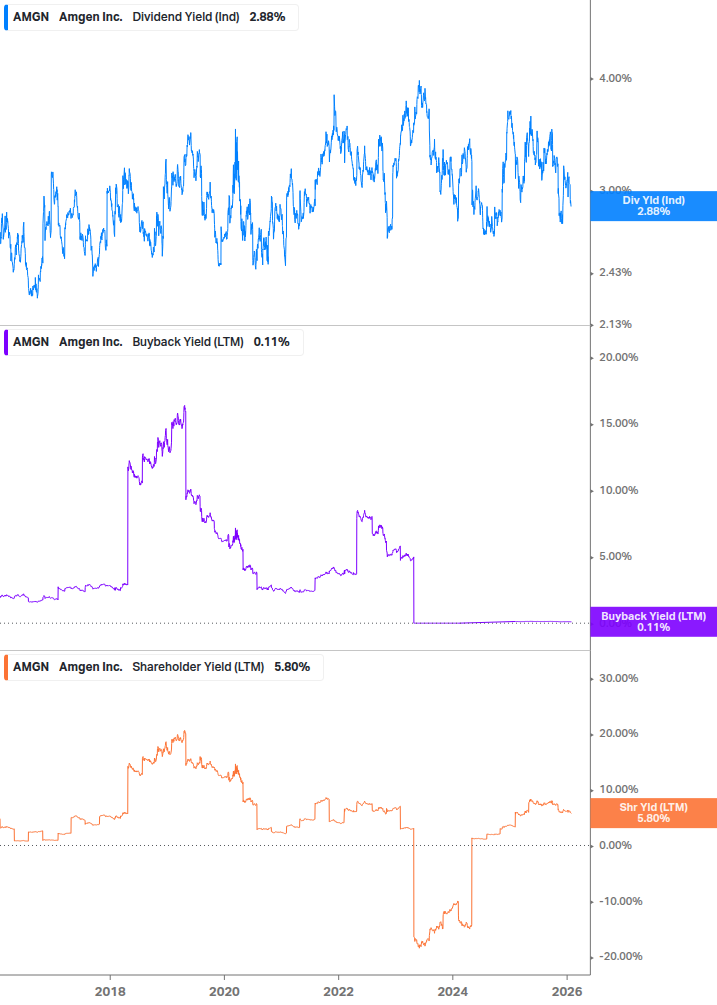Click the 2024 label on the time axis
This screenshot has height=1005, width=717.
453,992
